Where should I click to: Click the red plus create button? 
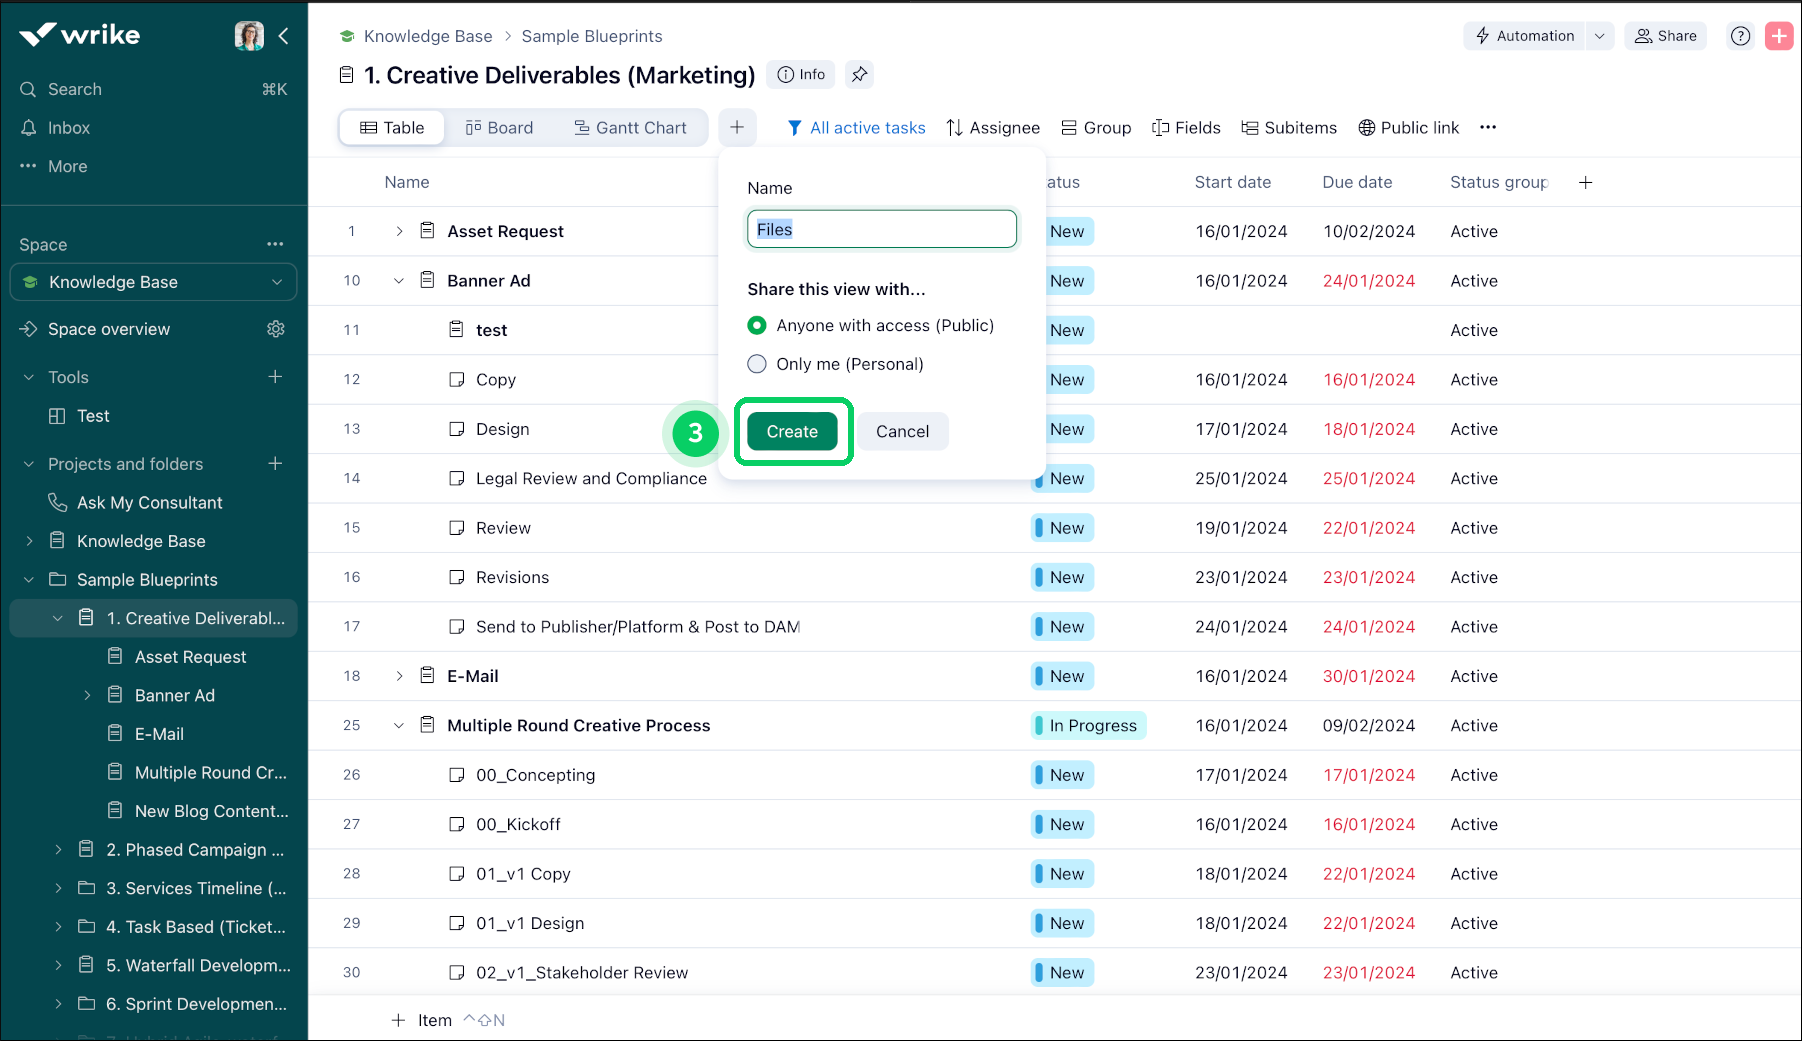pos(1779,36)
